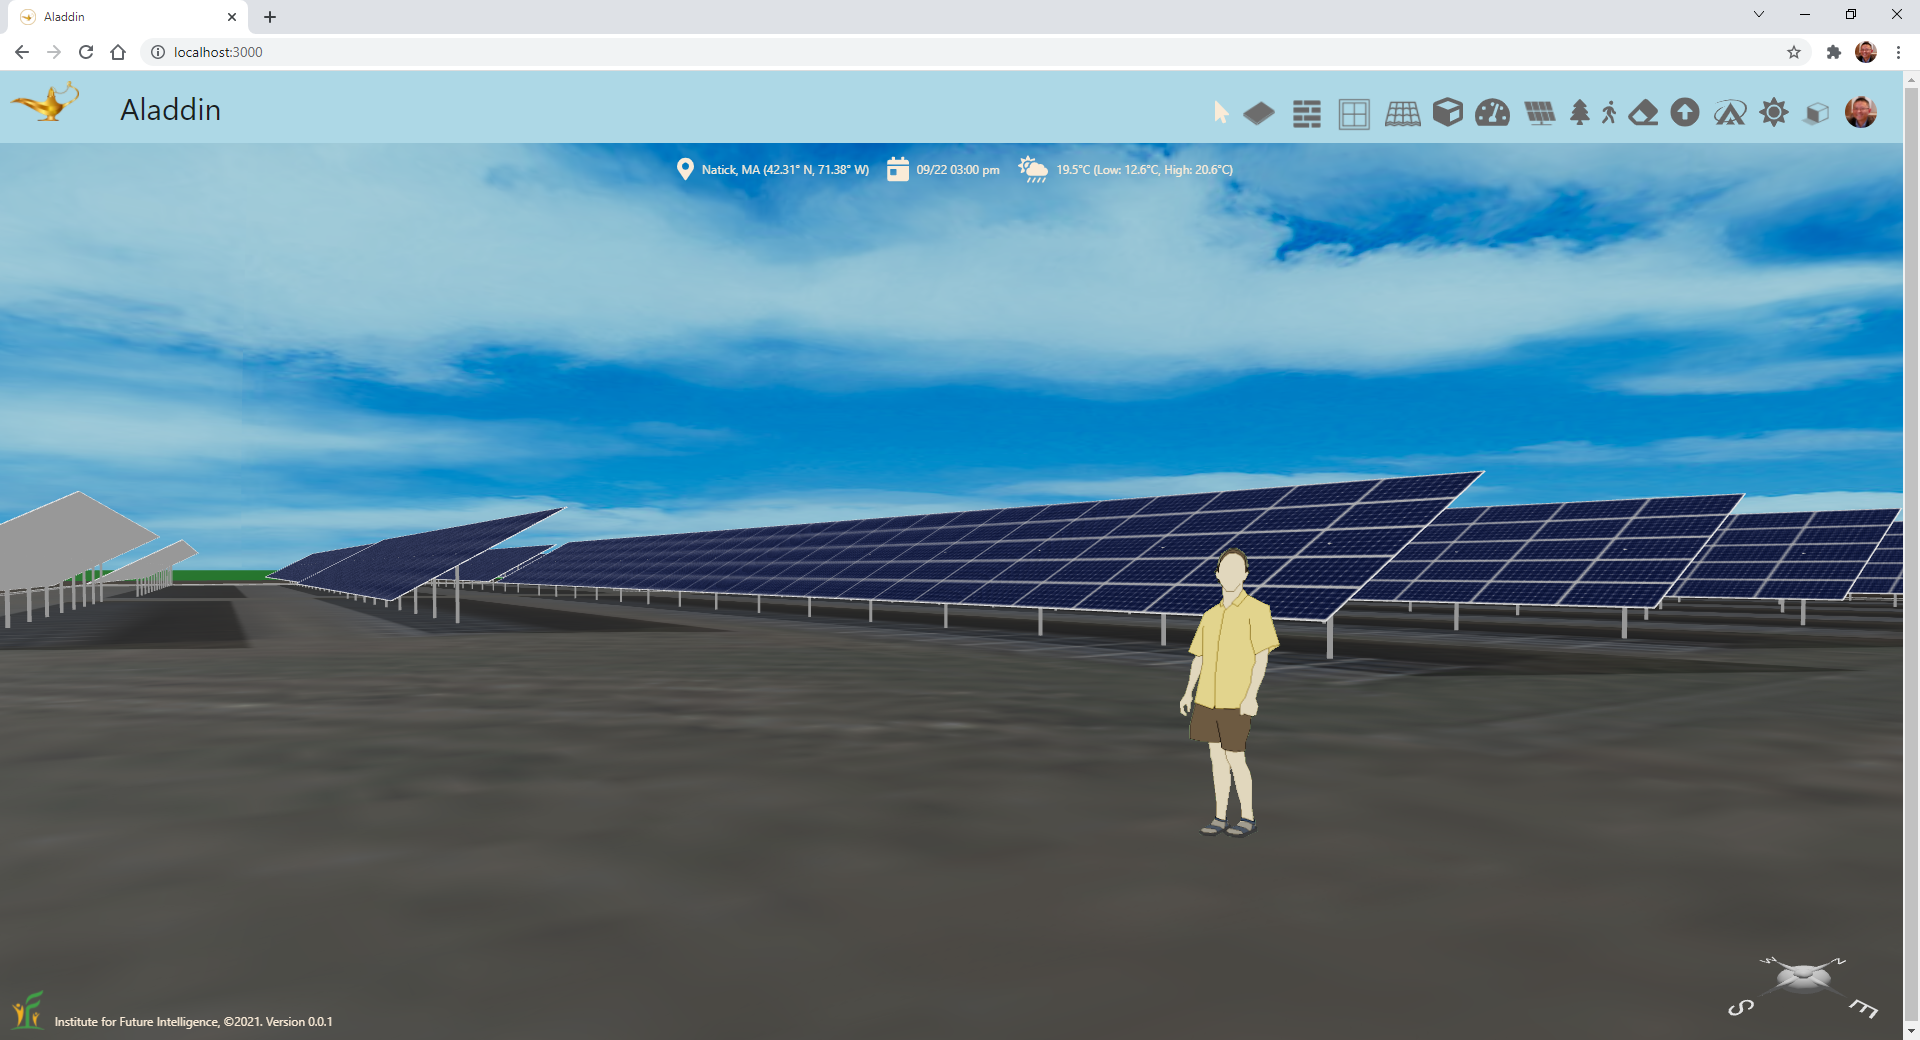The width and height of the screenshot is (1920, 1040).
Task: Select the roof tile tool
Action: 1402,114
